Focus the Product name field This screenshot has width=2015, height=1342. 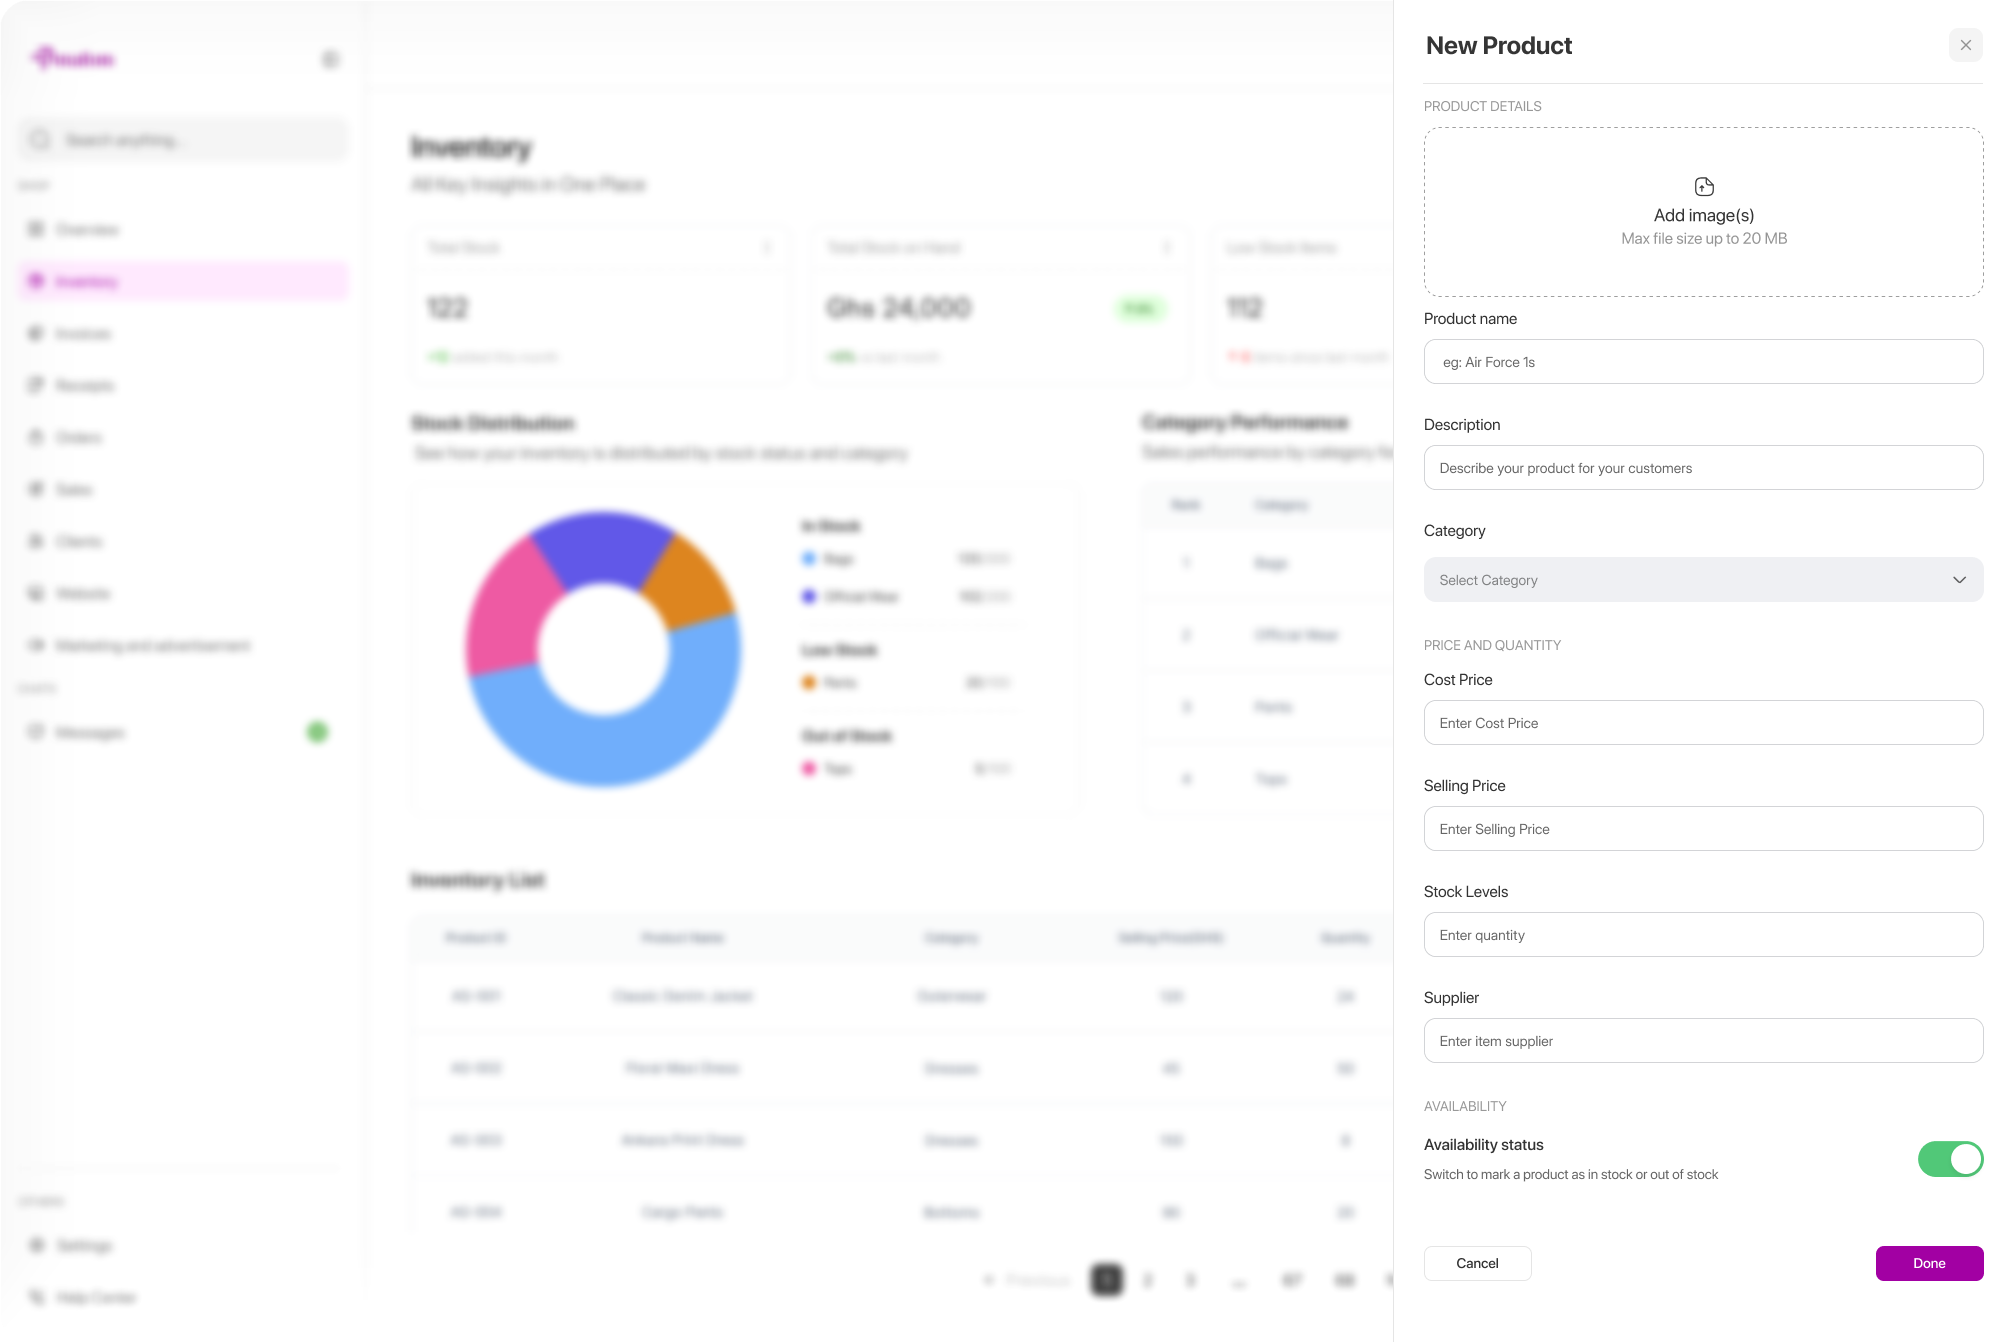tap(1703, 362)
